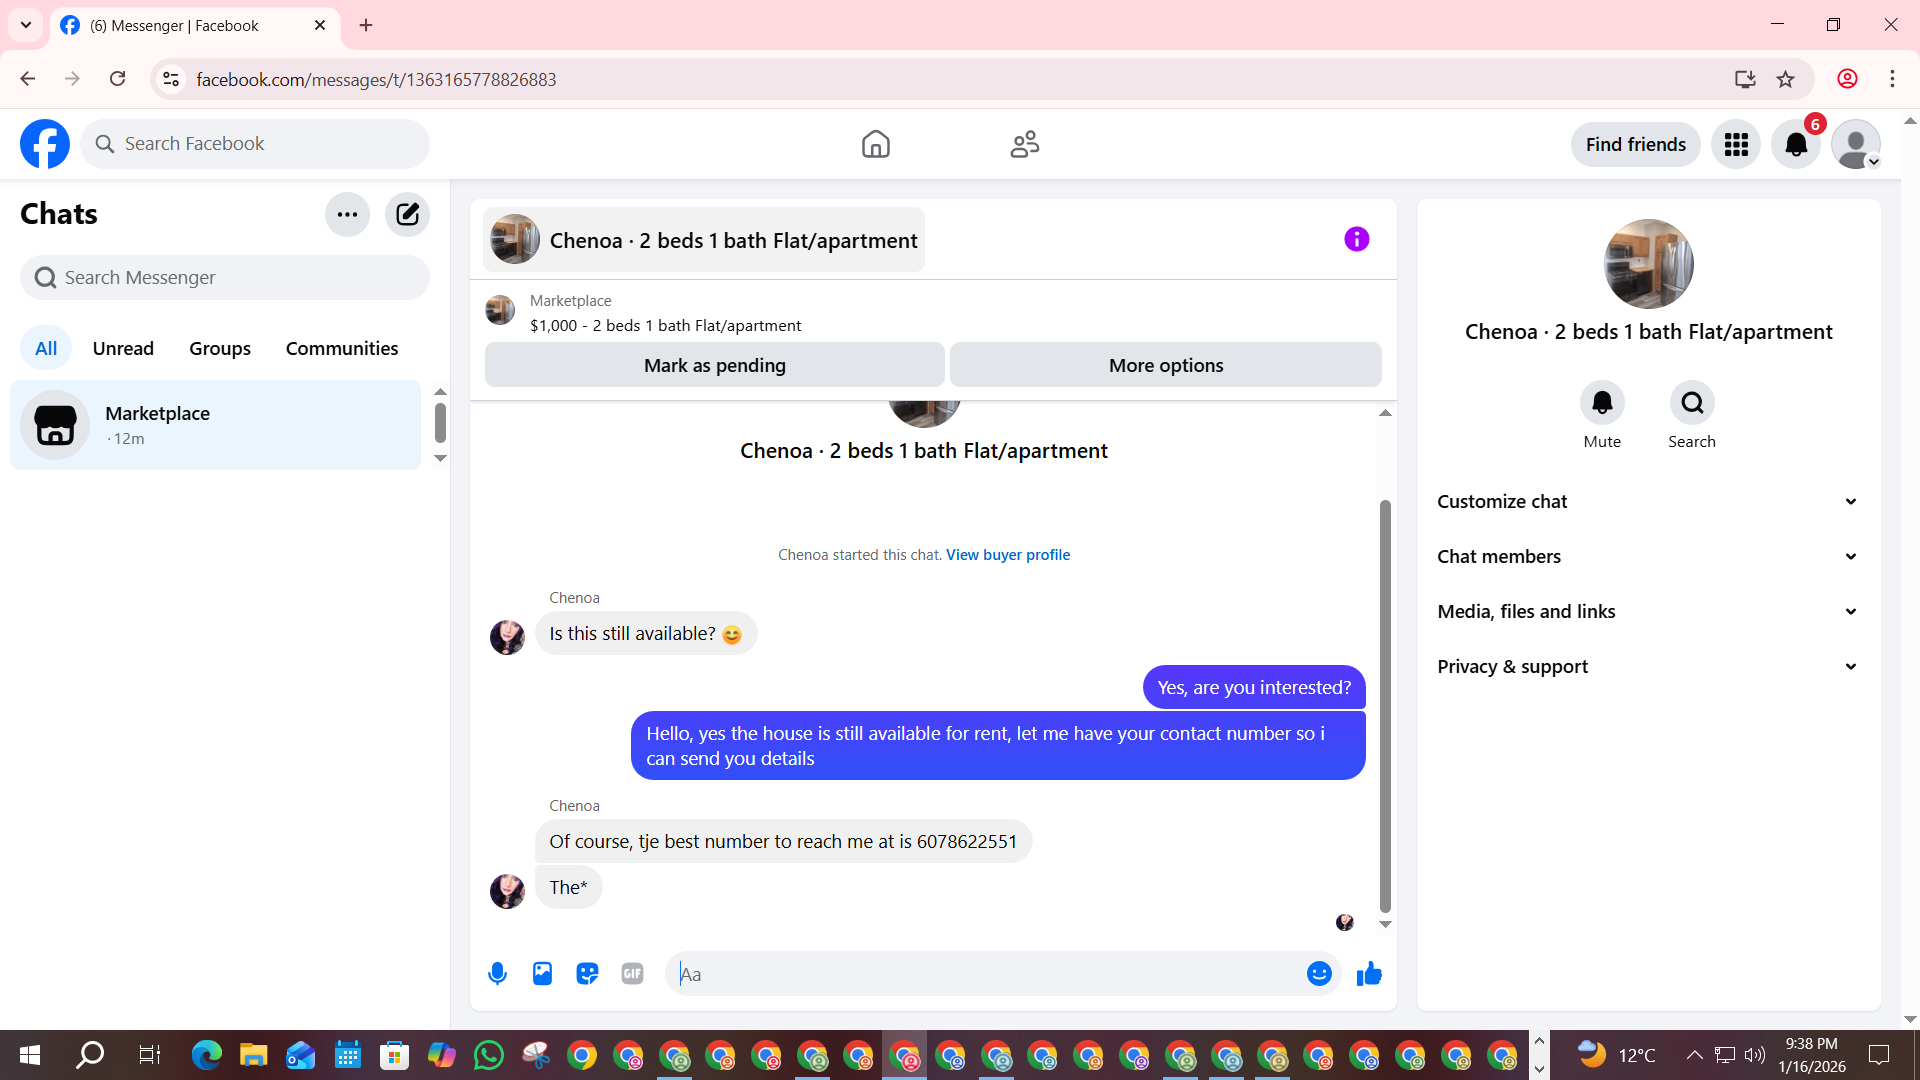This screenshot has width=1920, height=1080.
Task: Mute this conversation
Action: [1602, 403]
